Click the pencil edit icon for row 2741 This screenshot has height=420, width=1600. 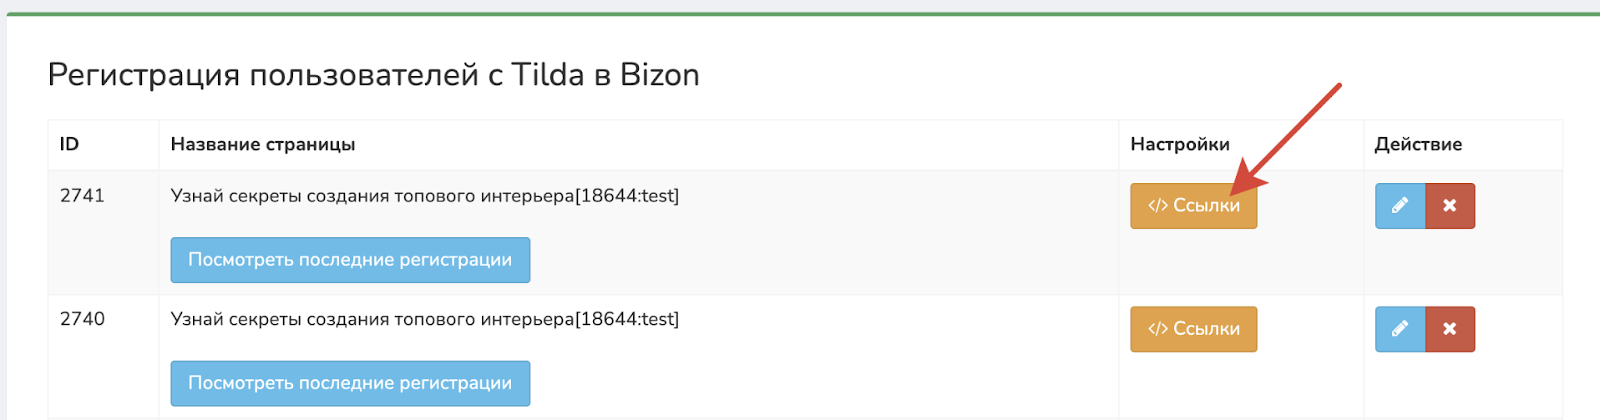point(1400,206)
